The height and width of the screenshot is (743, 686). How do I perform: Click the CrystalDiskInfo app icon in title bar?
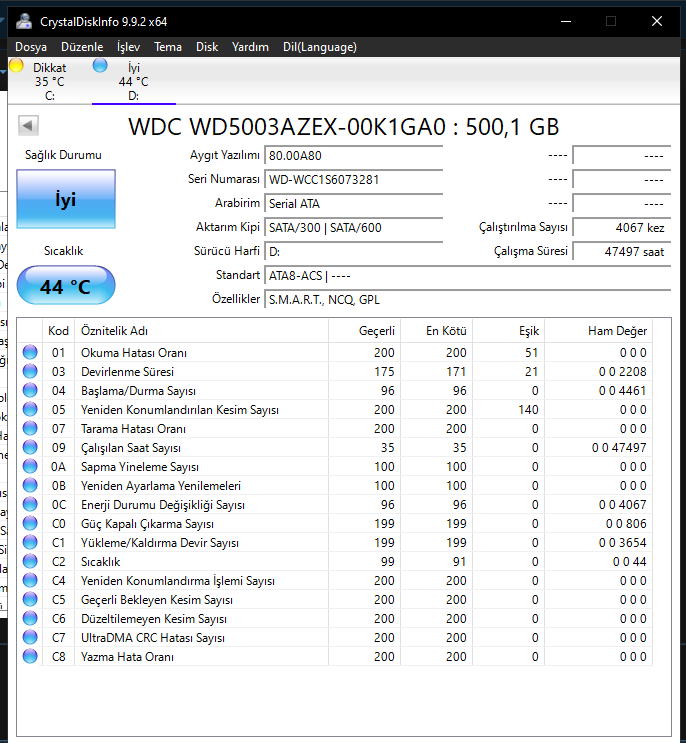coord(24,21)
